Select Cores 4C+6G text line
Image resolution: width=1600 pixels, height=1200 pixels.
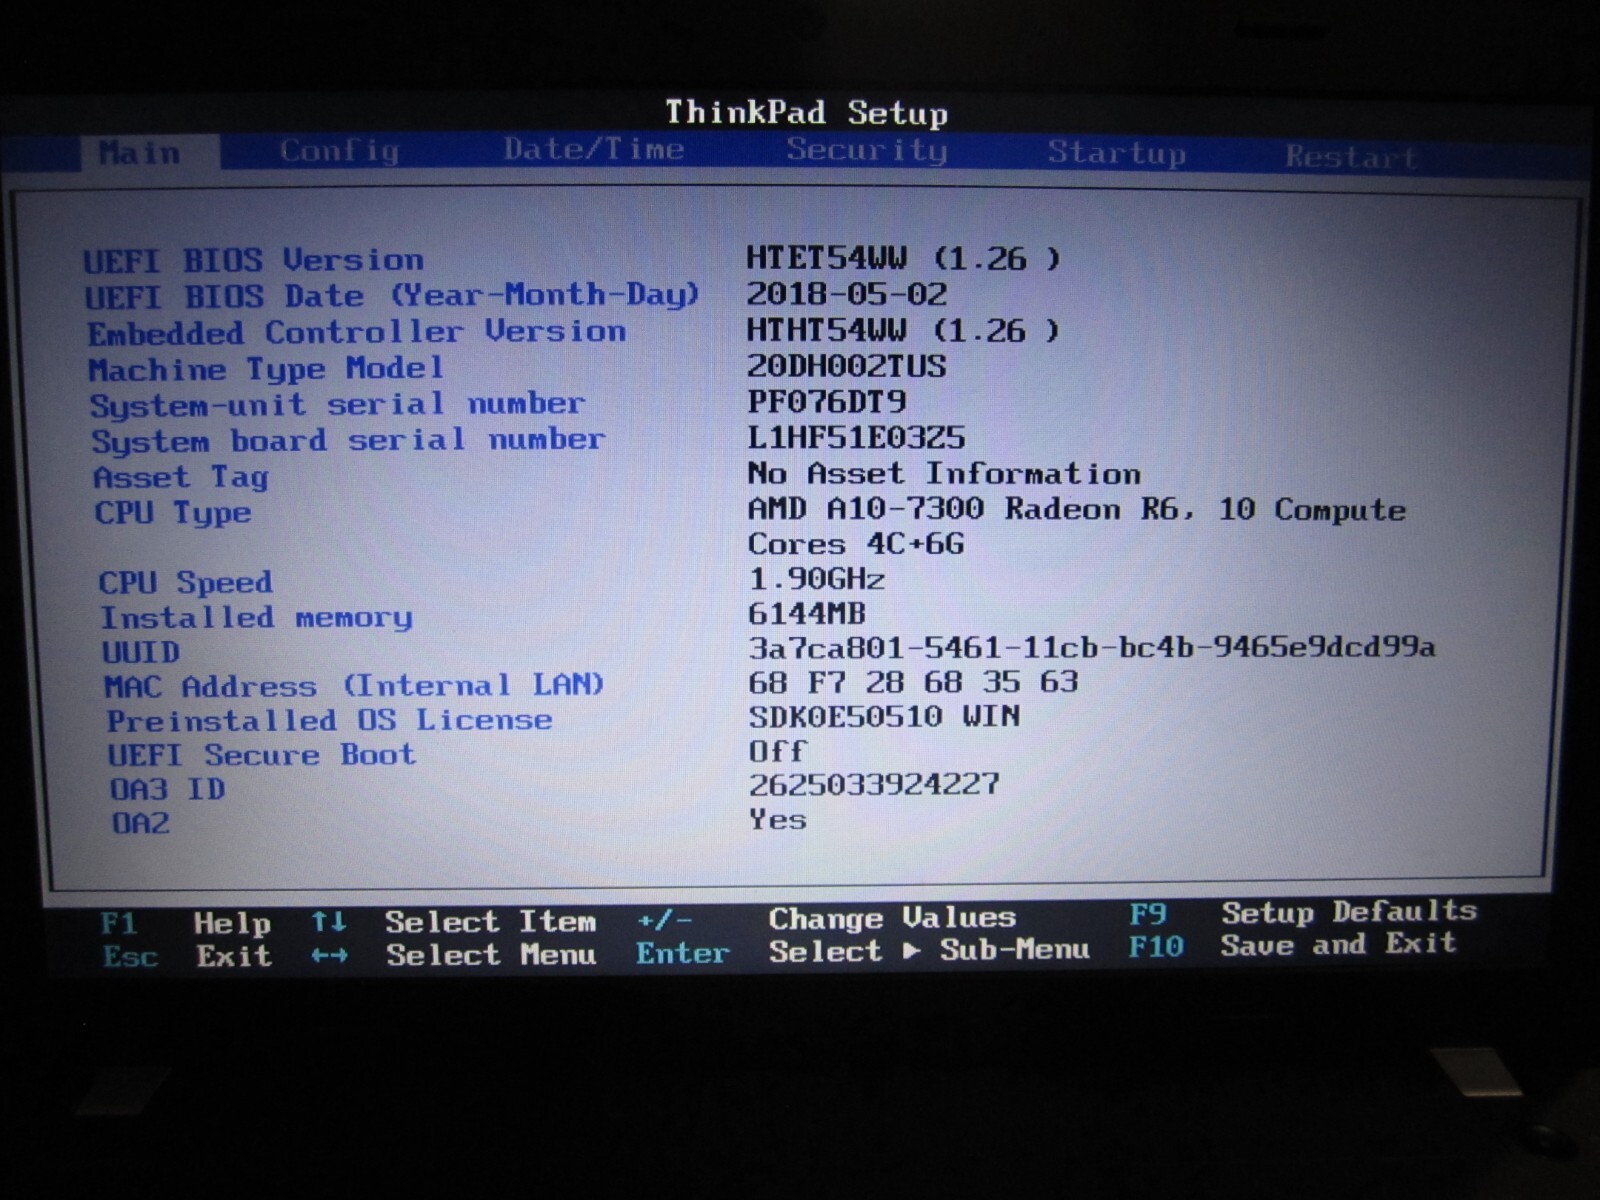click(x=856, y=545)
